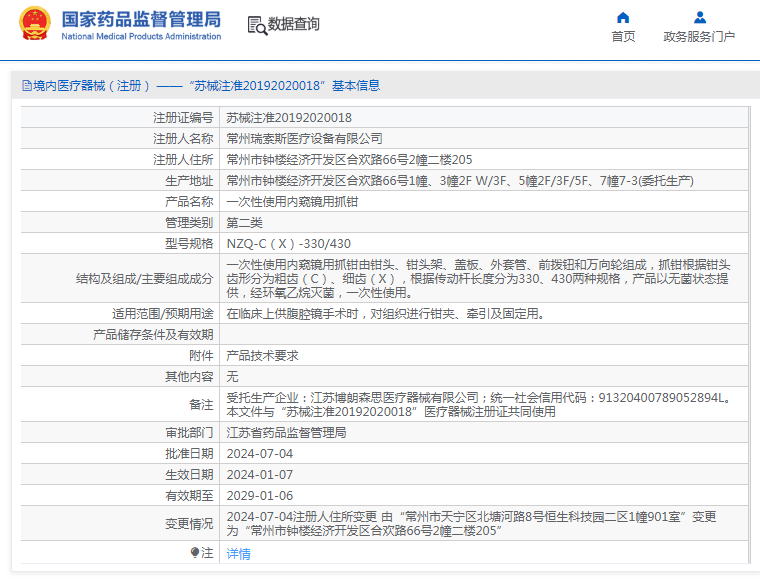The height and width of the screenshot is (580, 760).
Task: Click the 产品储存条件及有效期 label
Action: pyautogui.click(x=153, y=335)
